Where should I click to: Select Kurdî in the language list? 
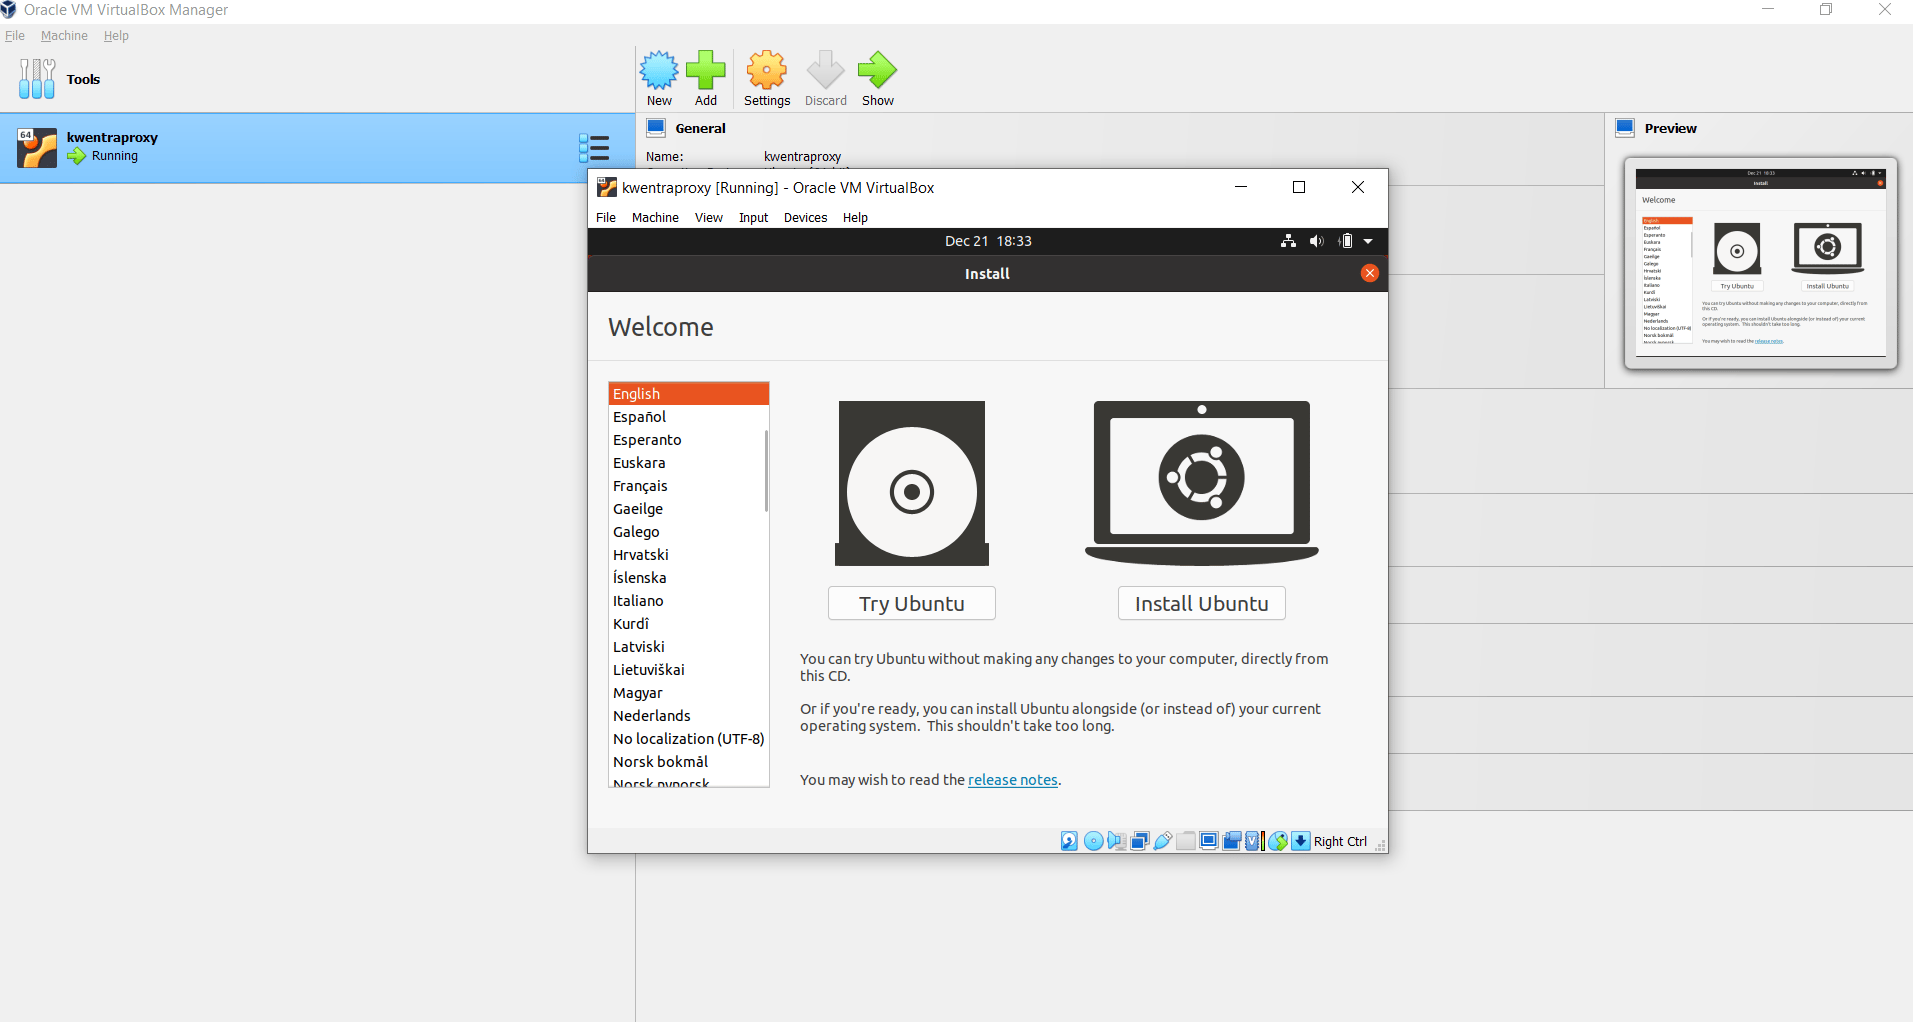click(689, 624)
